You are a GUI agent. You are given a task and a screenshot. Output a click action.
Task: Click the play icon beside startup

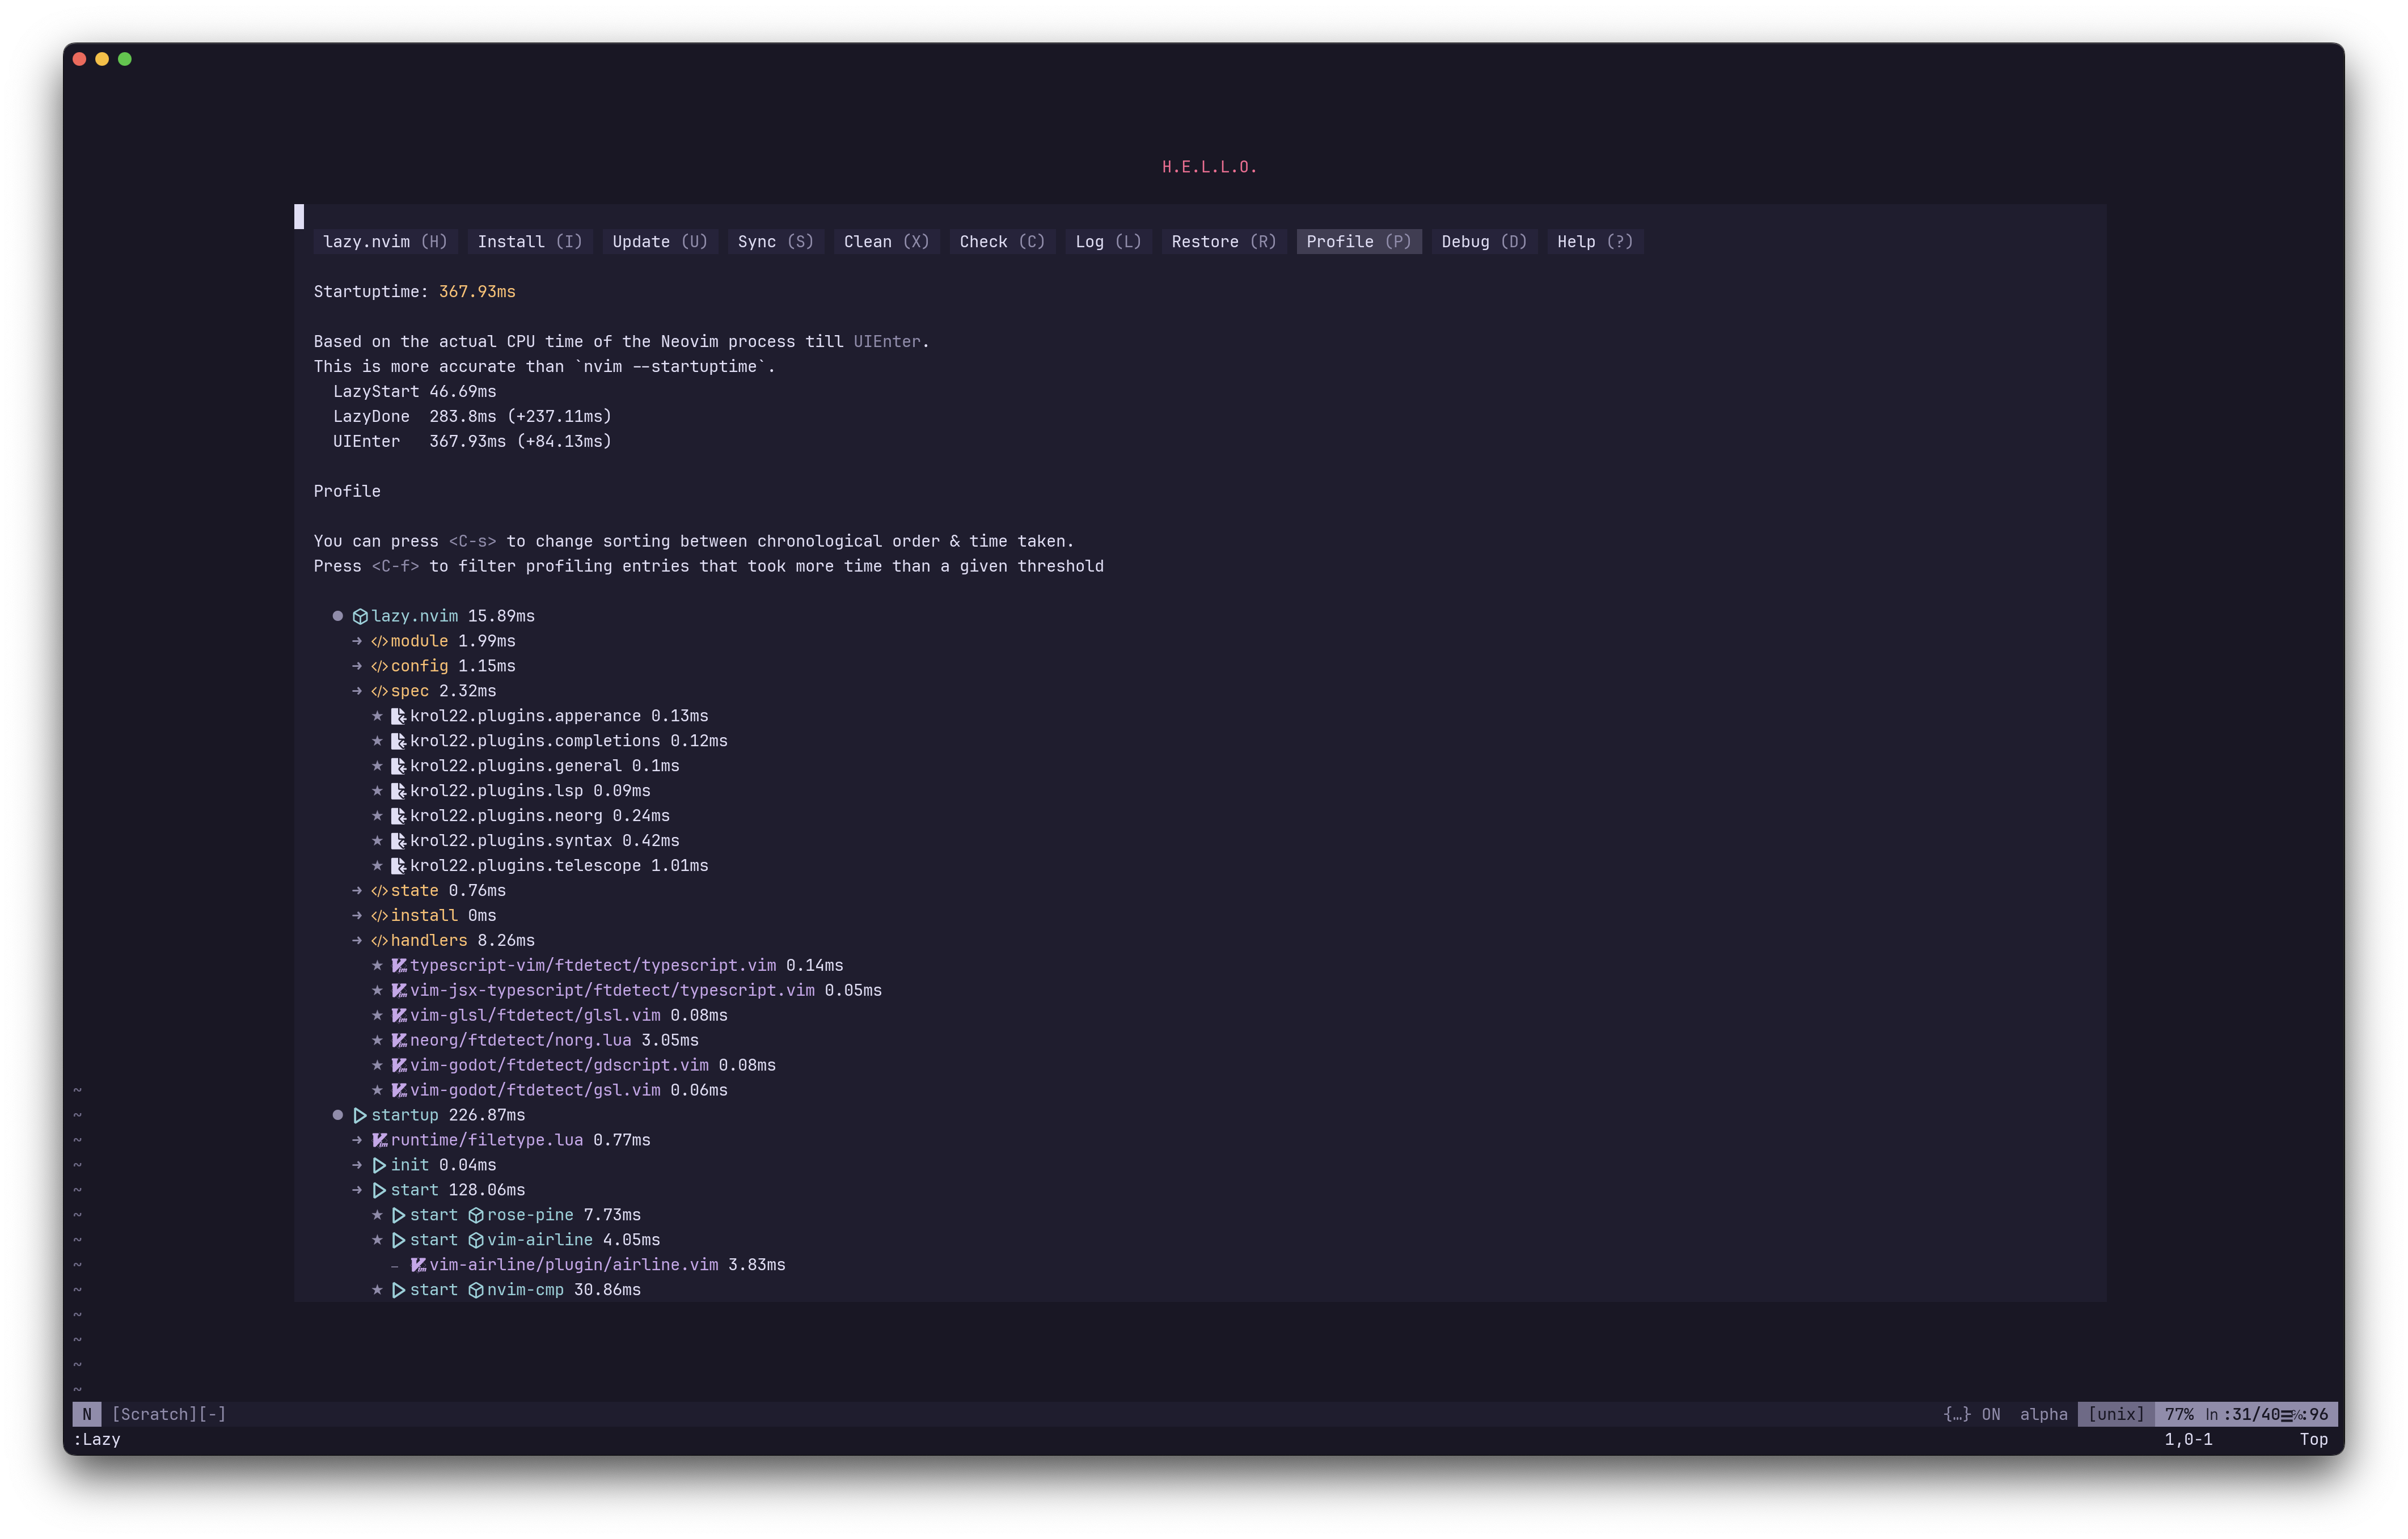[x=360, y=1115]
